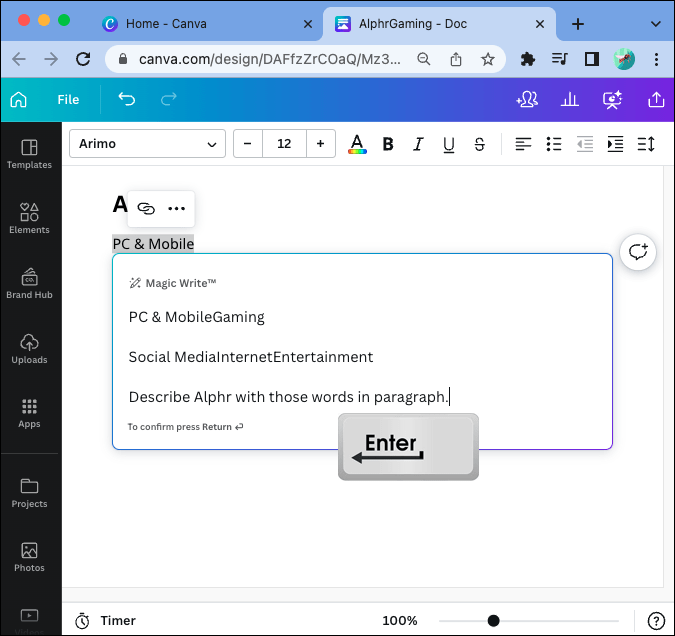Open the File menu
This screenshot has height=636, width=675.
pyautogui.click(x=68, y=99)
